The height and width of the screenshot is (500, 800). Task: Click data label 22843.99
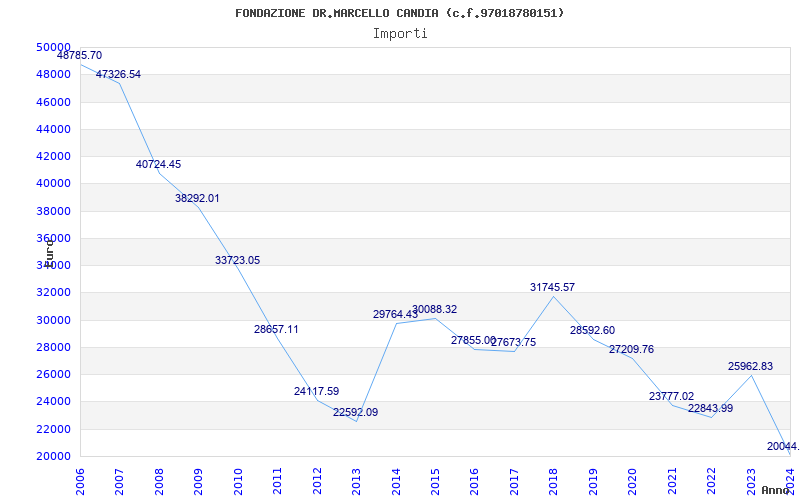coord(710,408)
